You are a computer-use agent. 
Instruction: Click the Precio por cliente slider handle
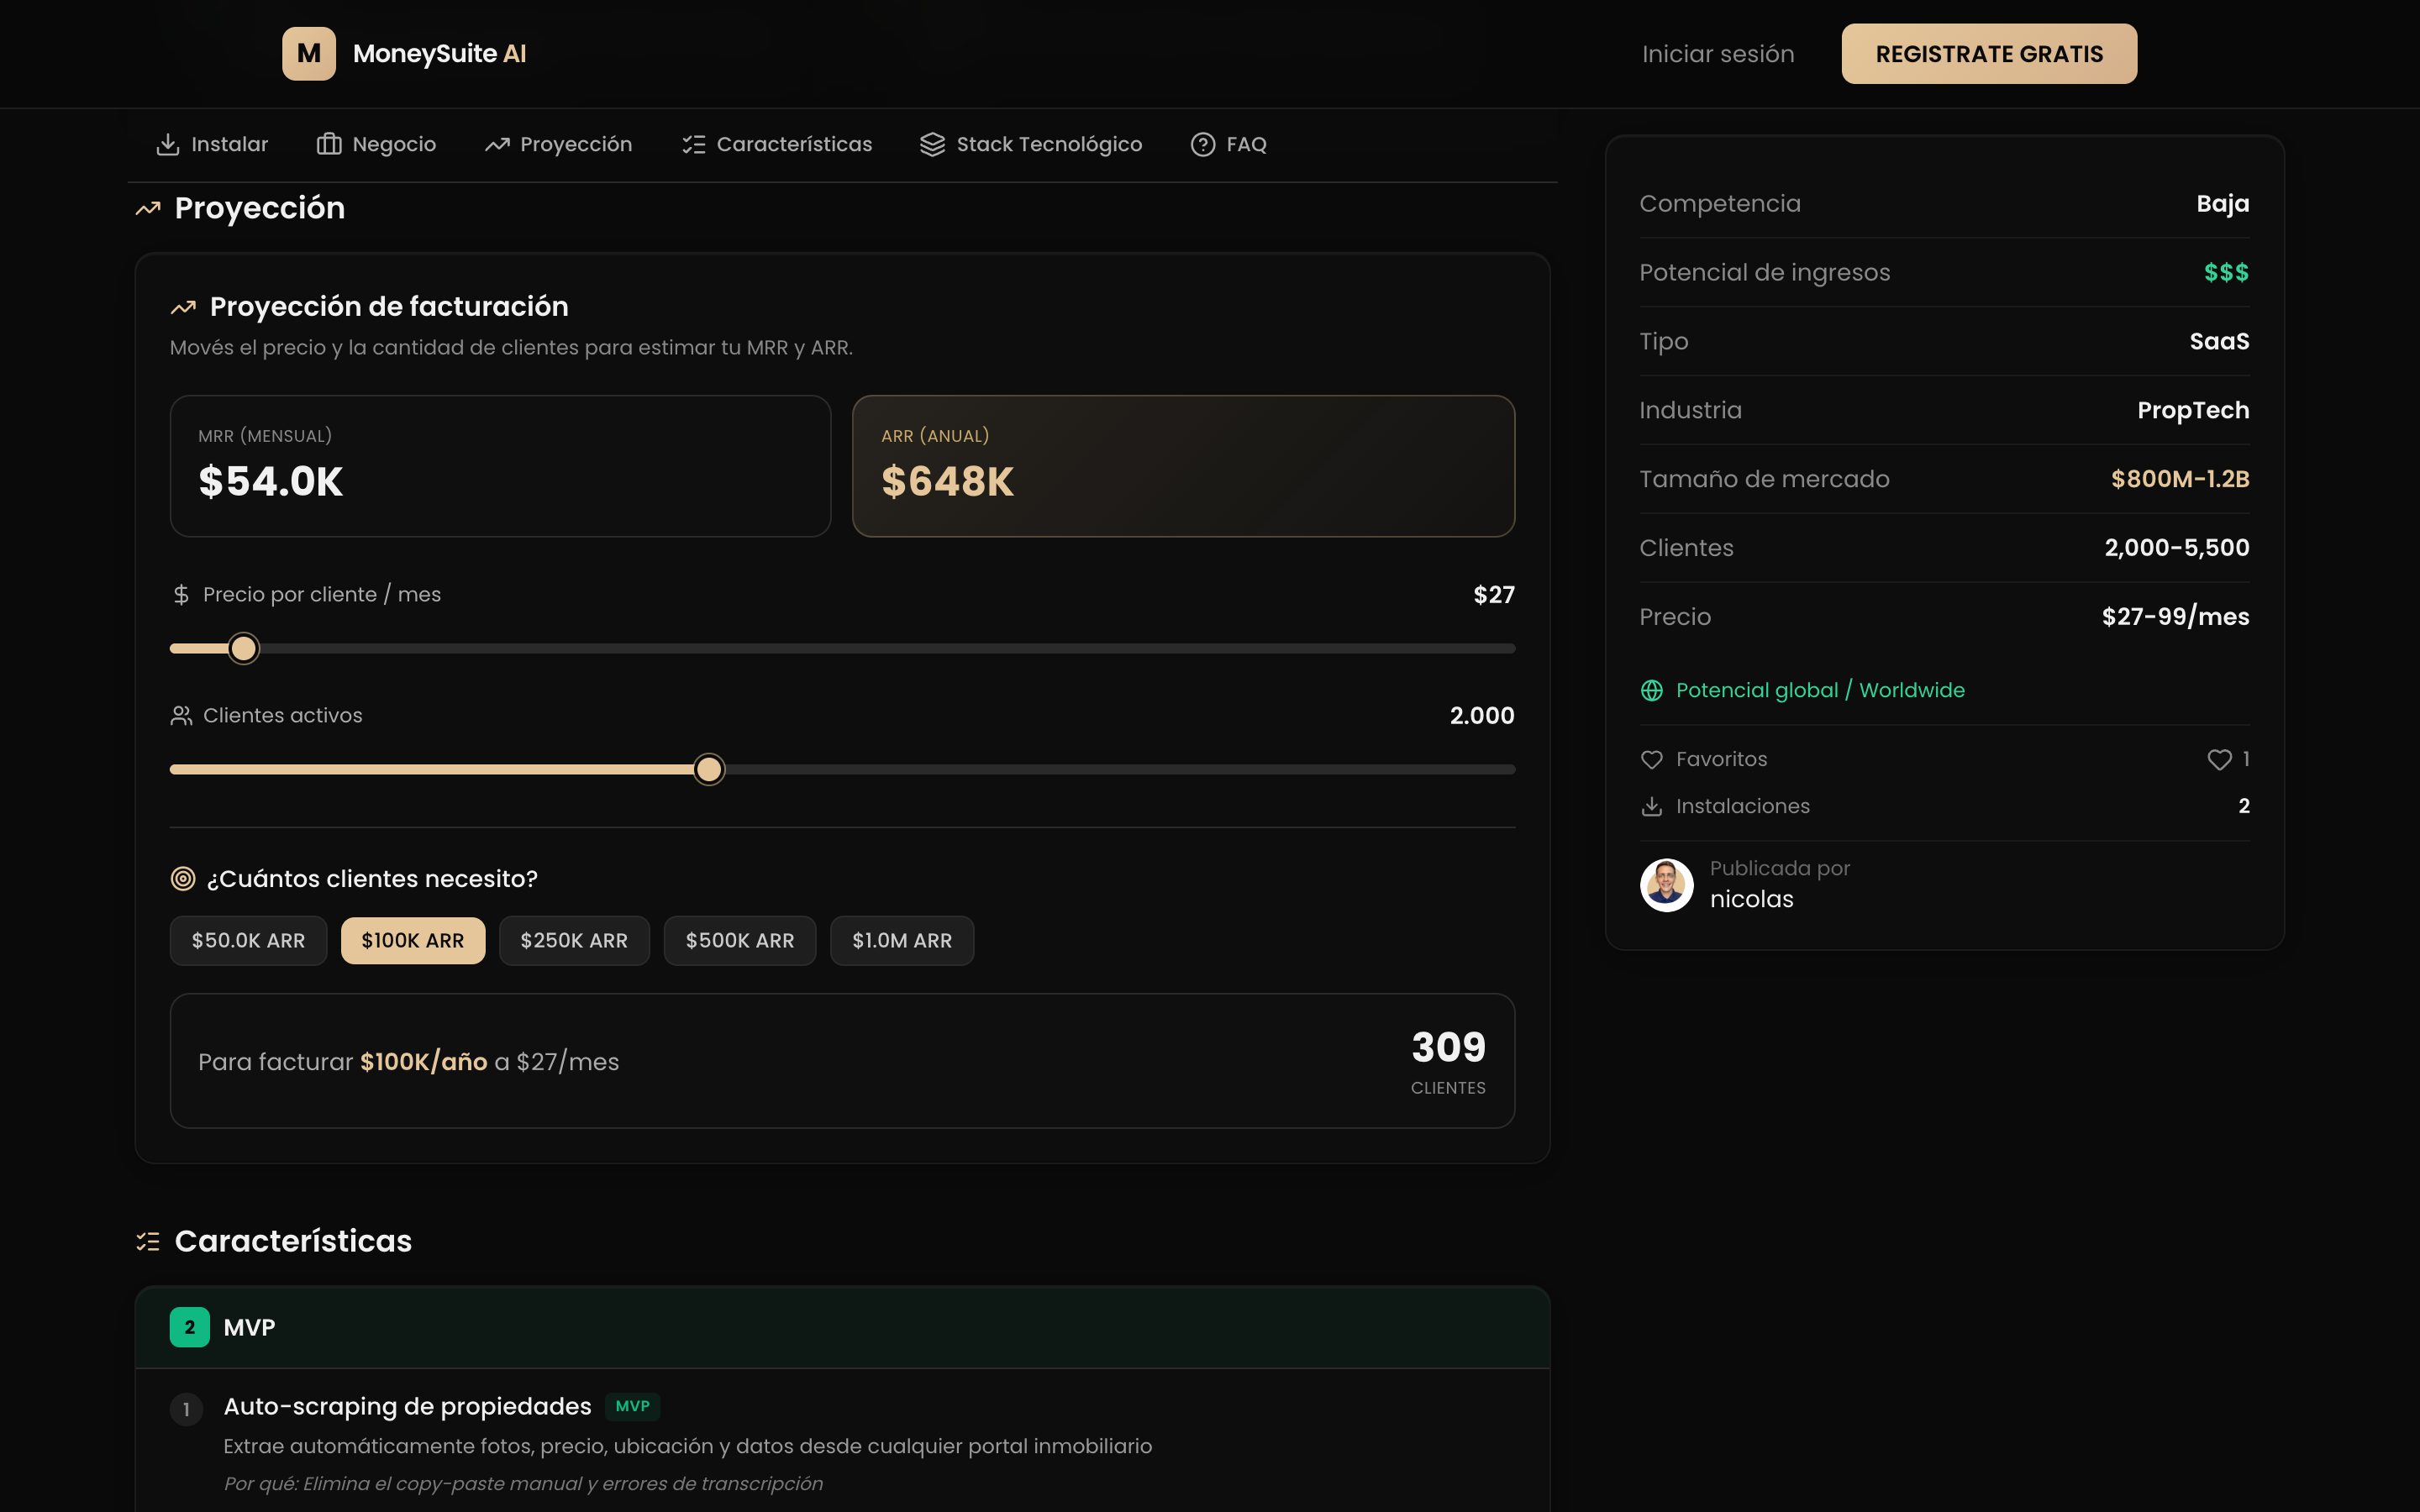pyautogui.click(x=243, y=649)
